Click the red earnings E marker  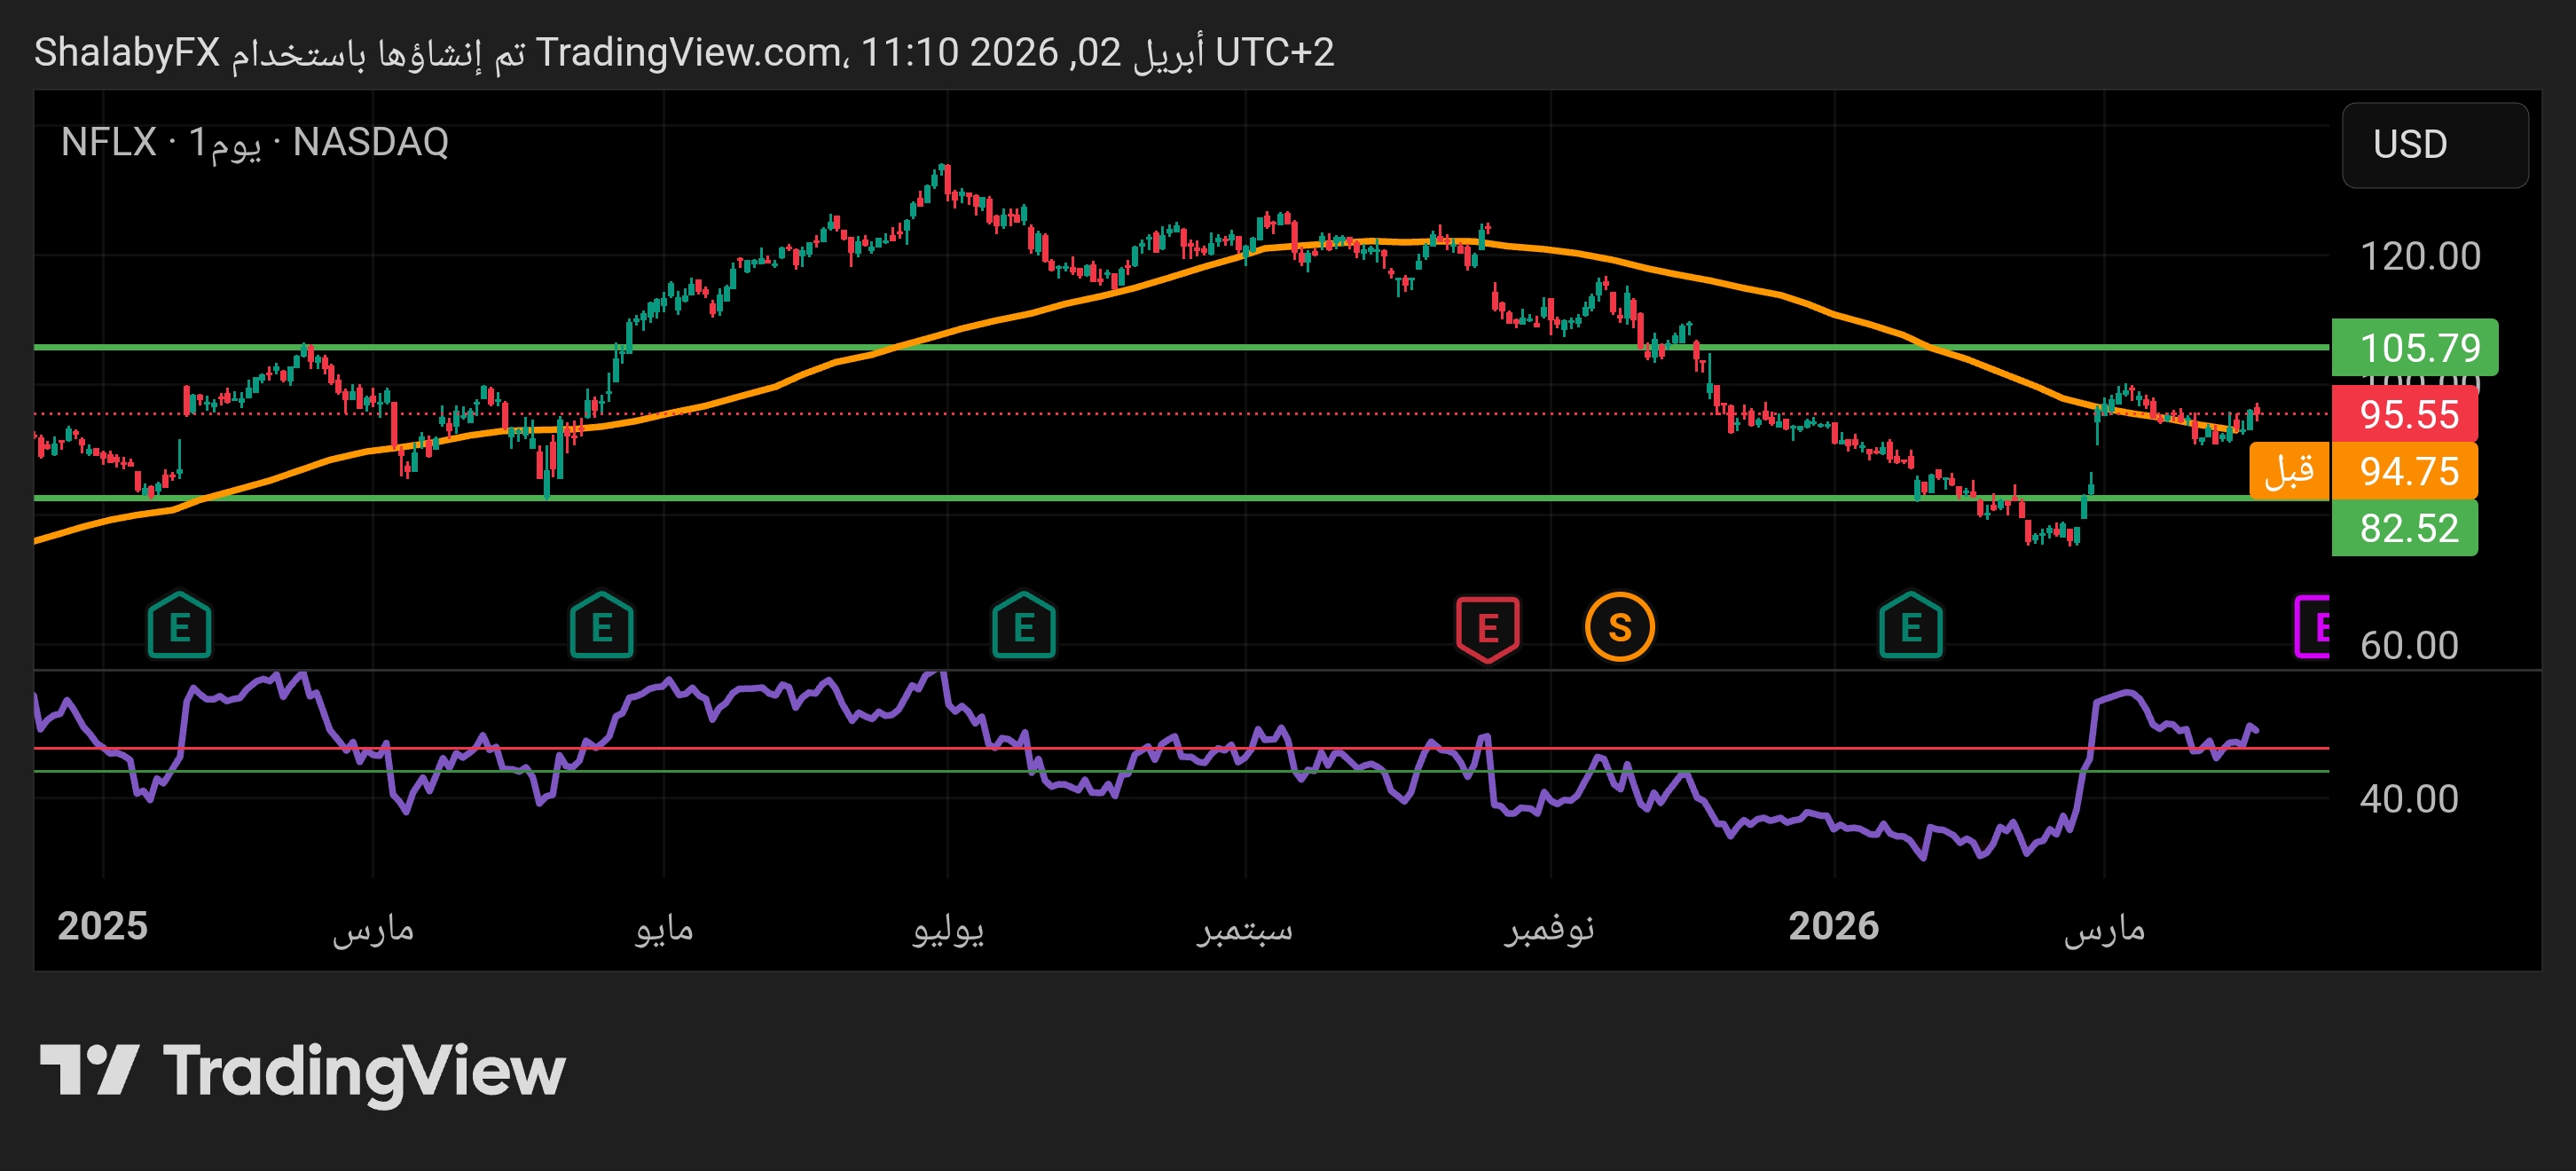1487,628
